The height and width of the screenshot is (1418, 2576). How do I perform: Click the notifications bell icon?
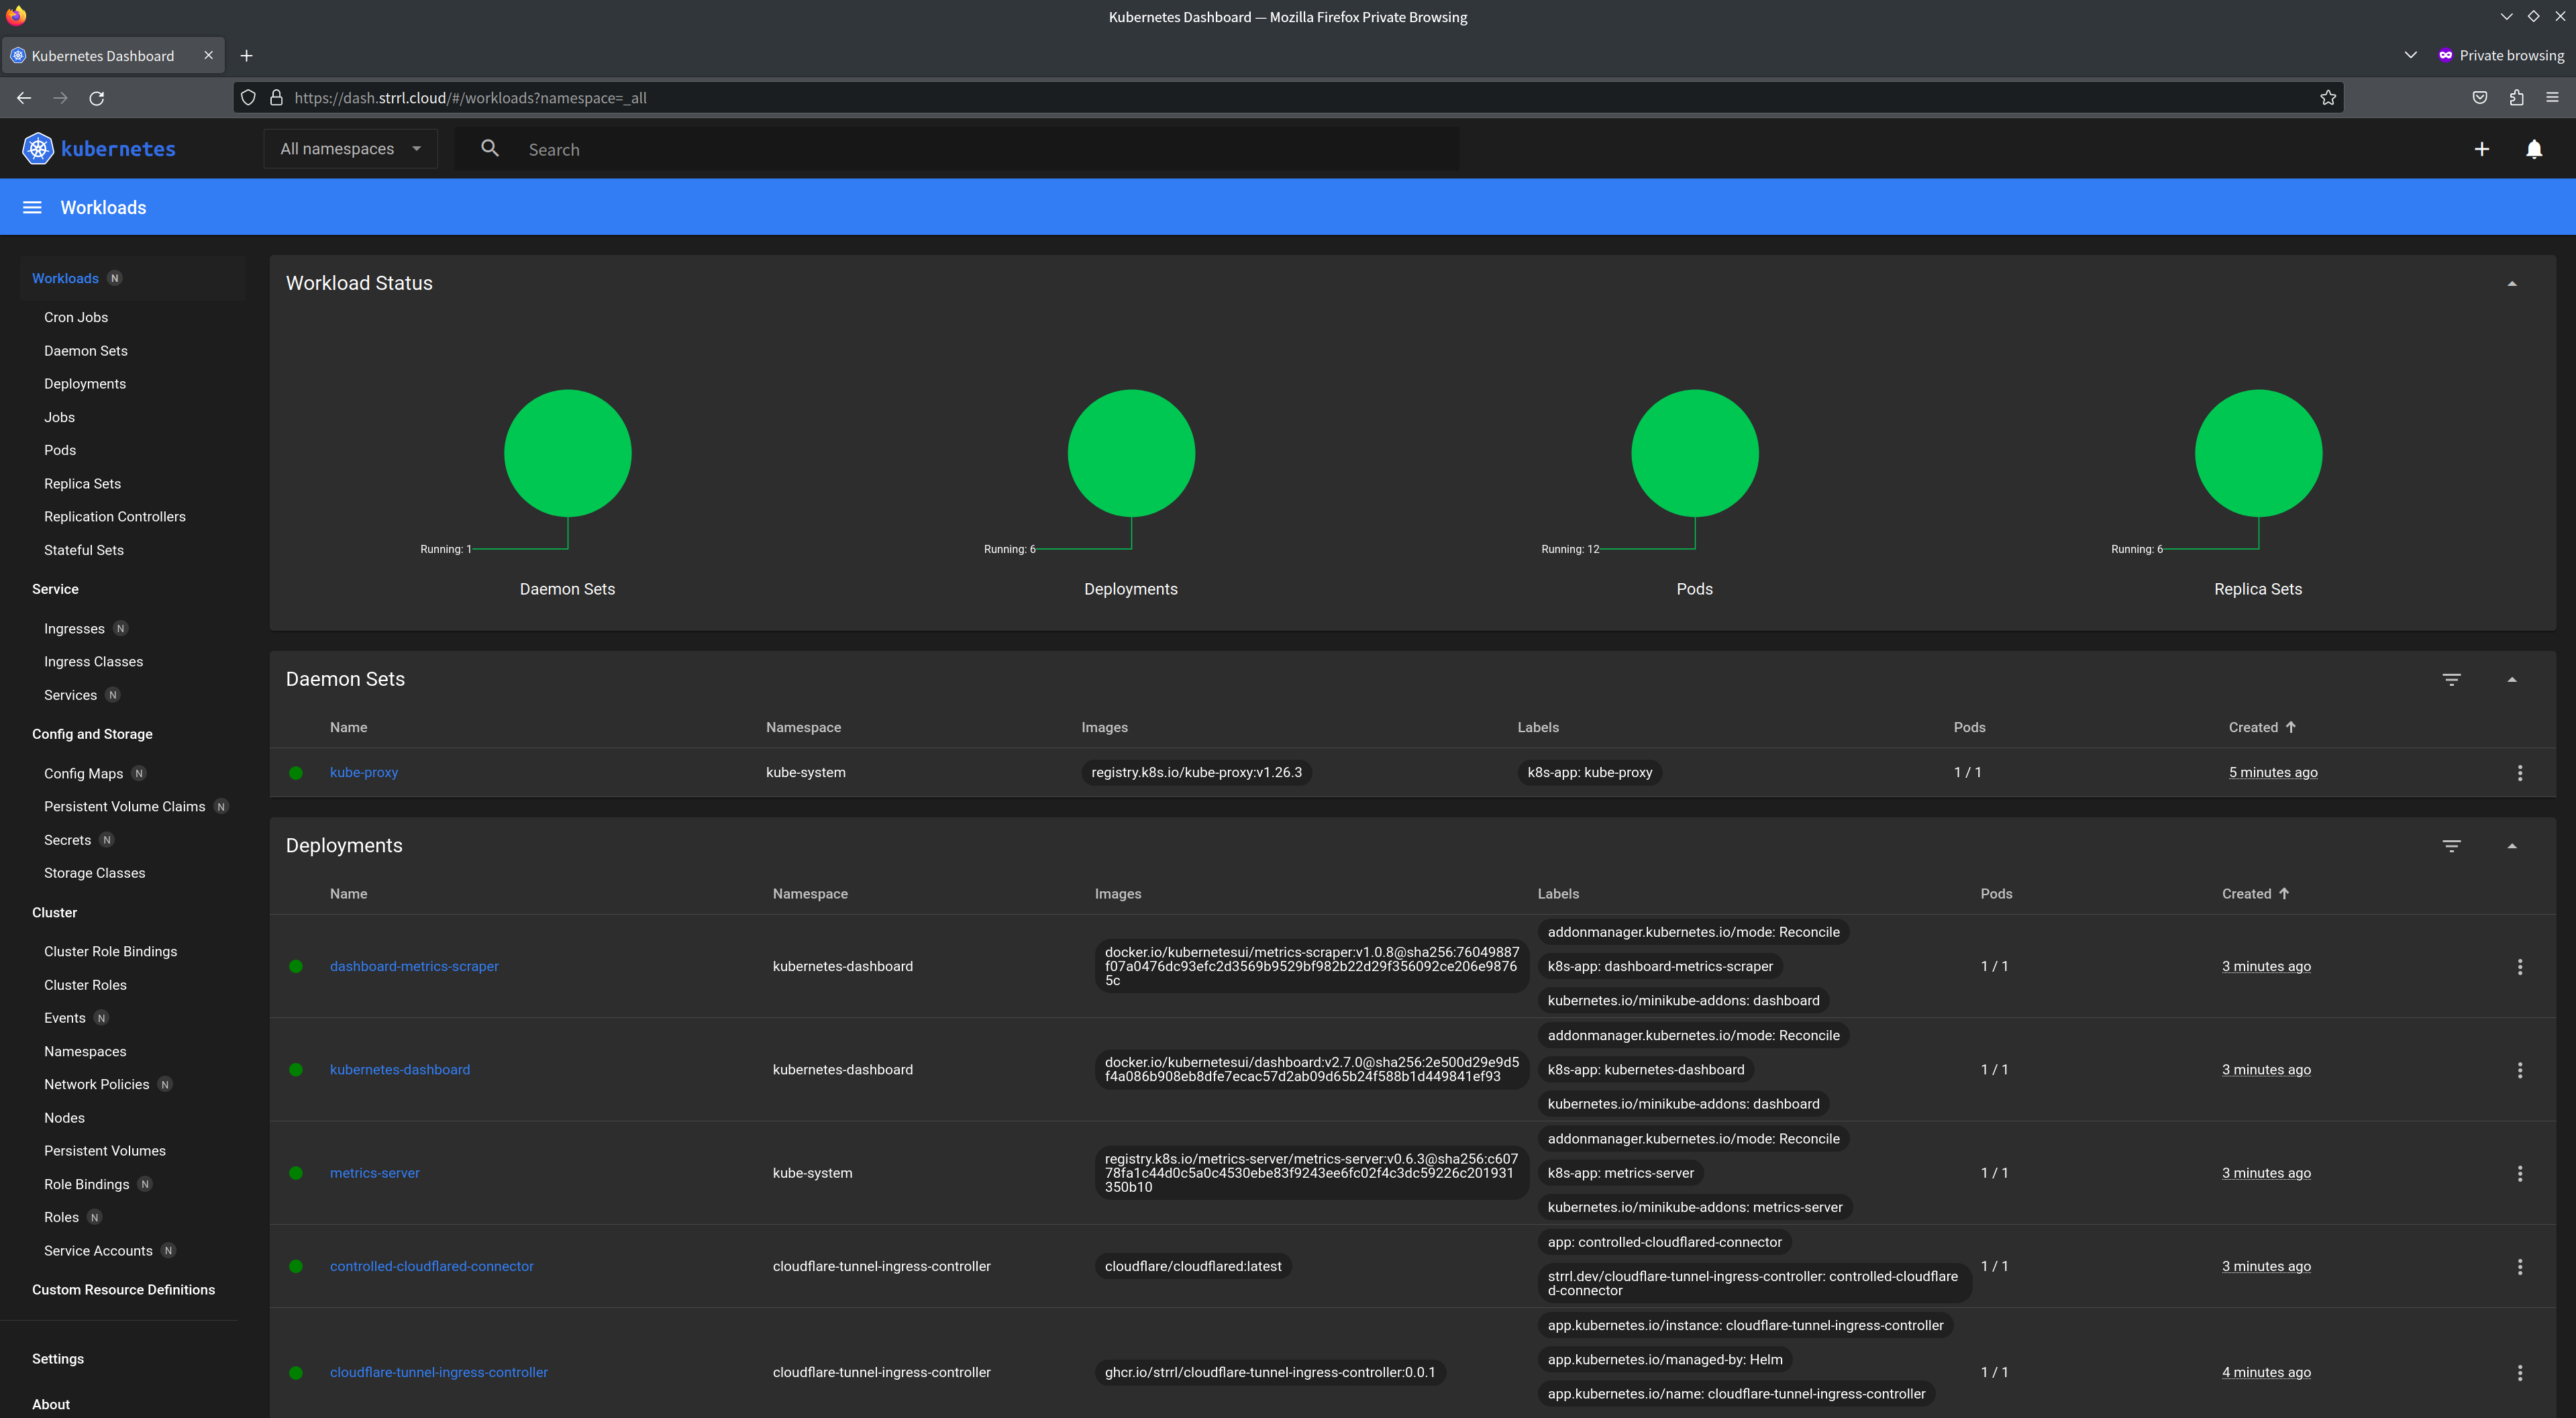(x=2533, y=149)
